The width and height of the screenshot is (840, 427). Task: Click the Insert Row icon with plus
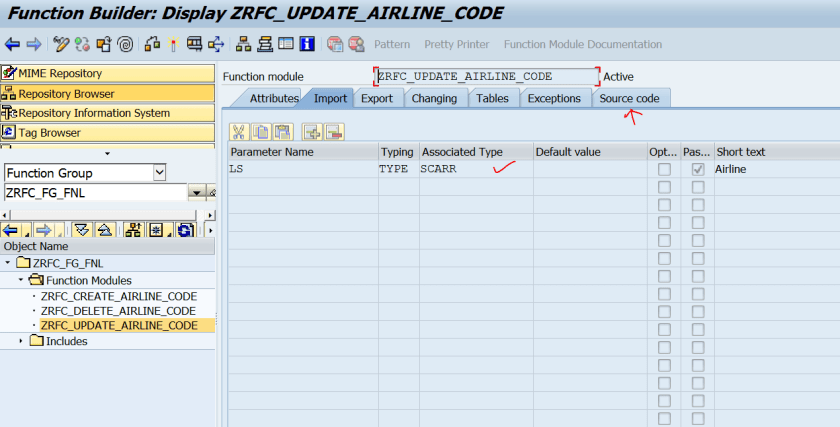312,132
